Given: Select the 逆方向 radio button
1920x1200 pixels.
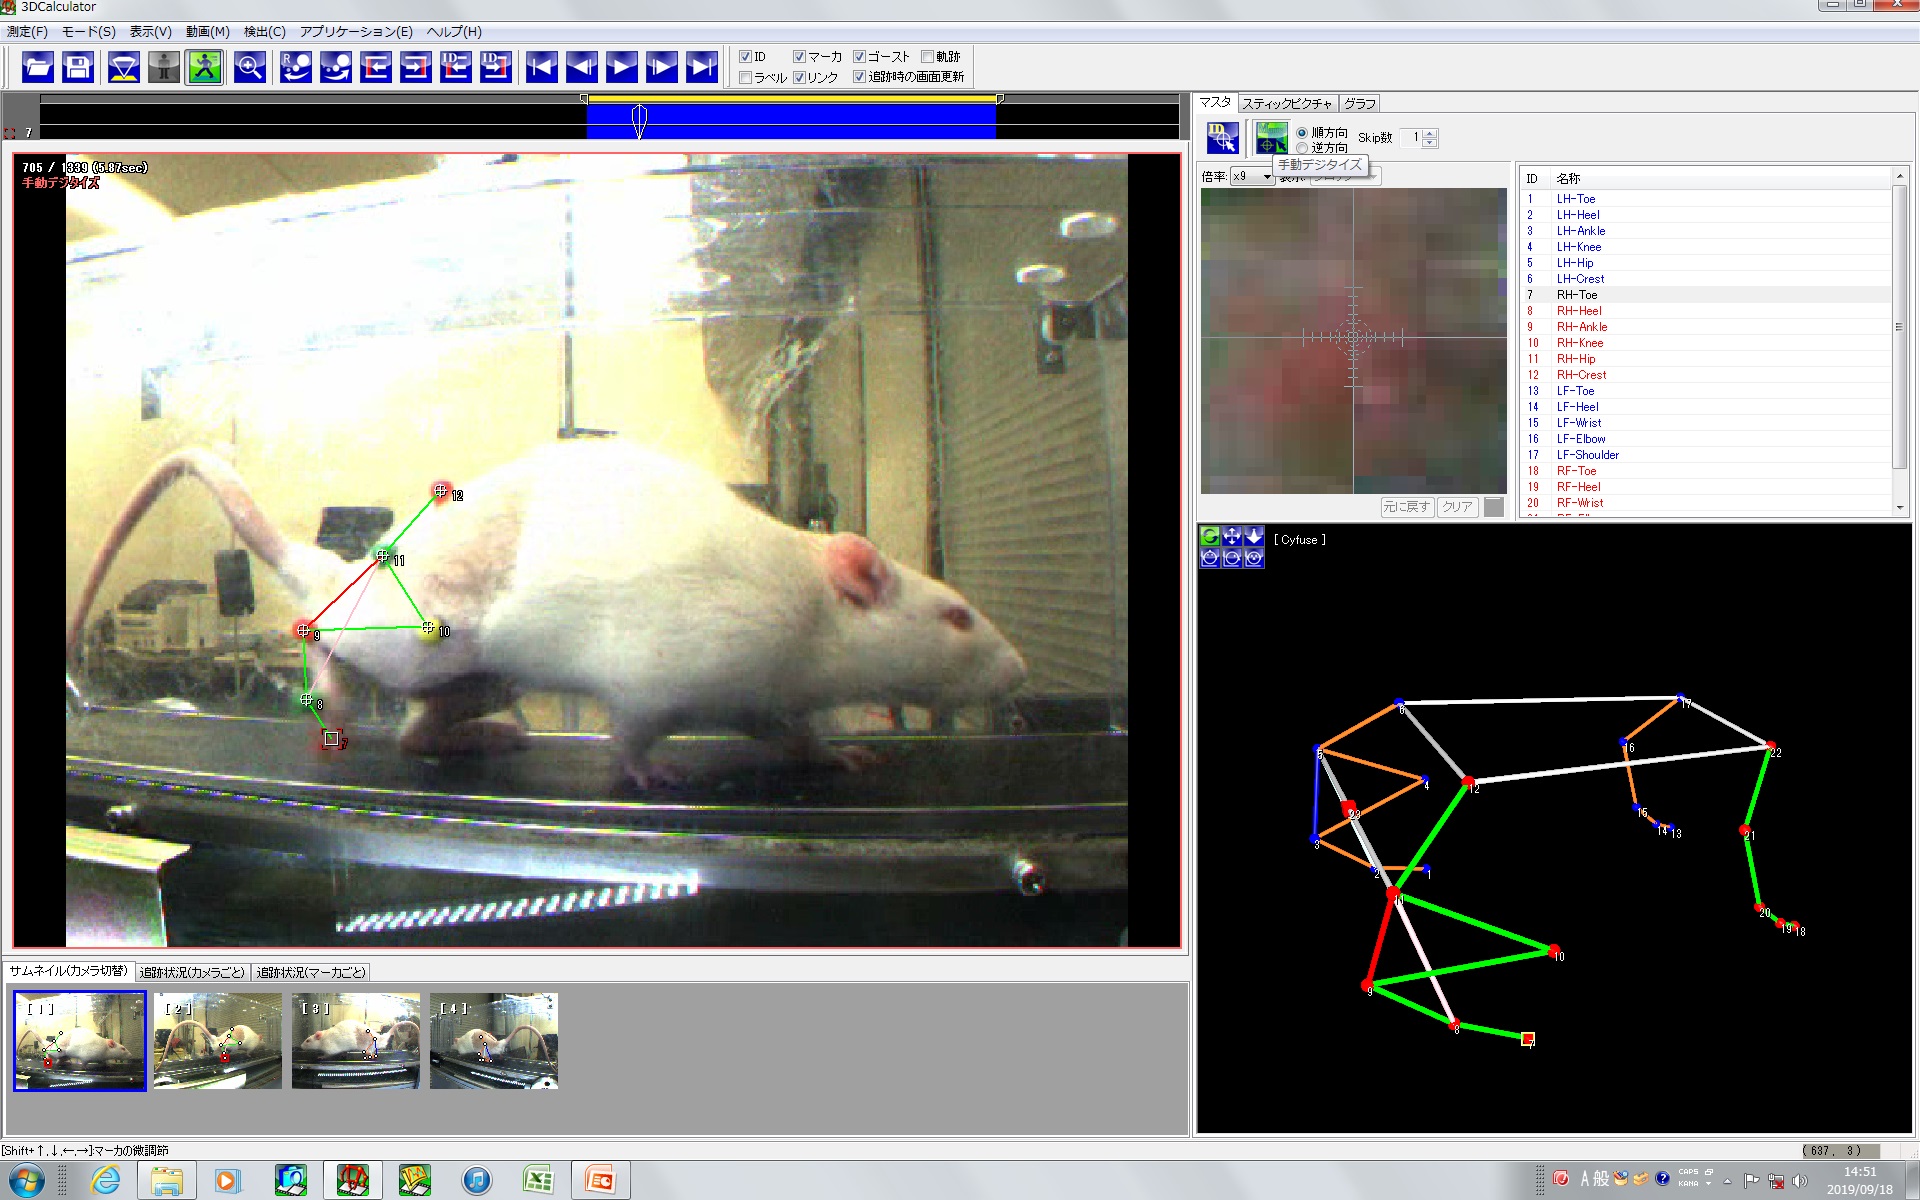Looking at the screenshot, I should [1302, 148].
